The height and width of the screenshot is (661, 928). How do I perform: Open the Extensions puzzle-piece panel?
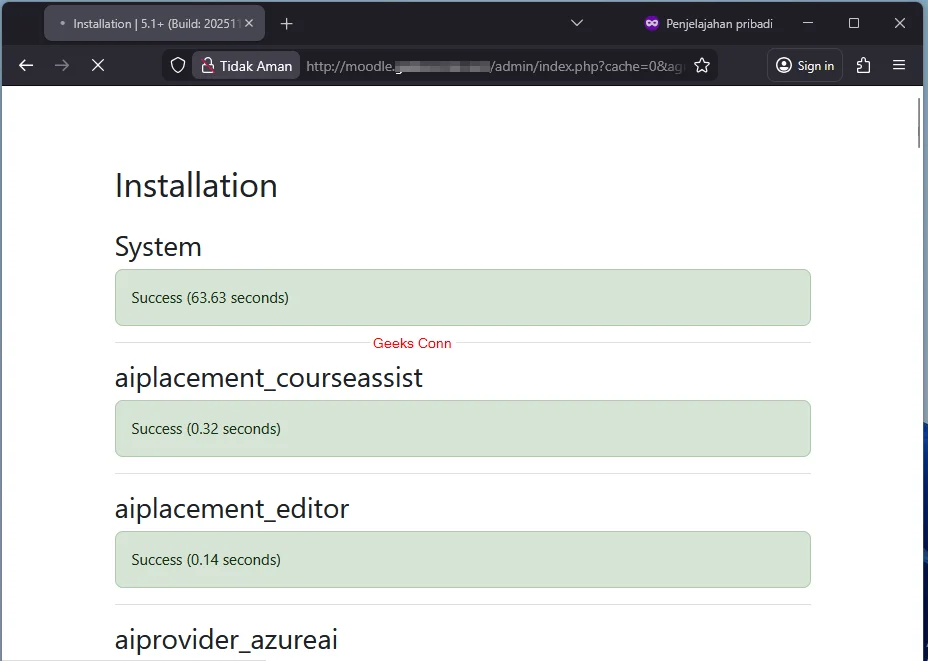pyautogui.click(x=862, y=65)
